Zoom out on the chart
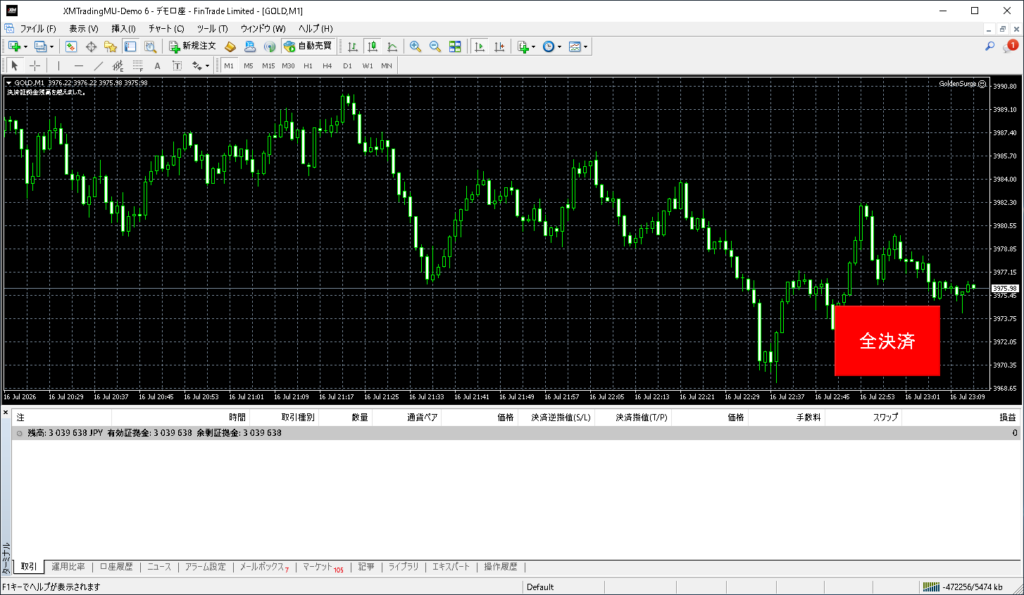 coord(435,46)
